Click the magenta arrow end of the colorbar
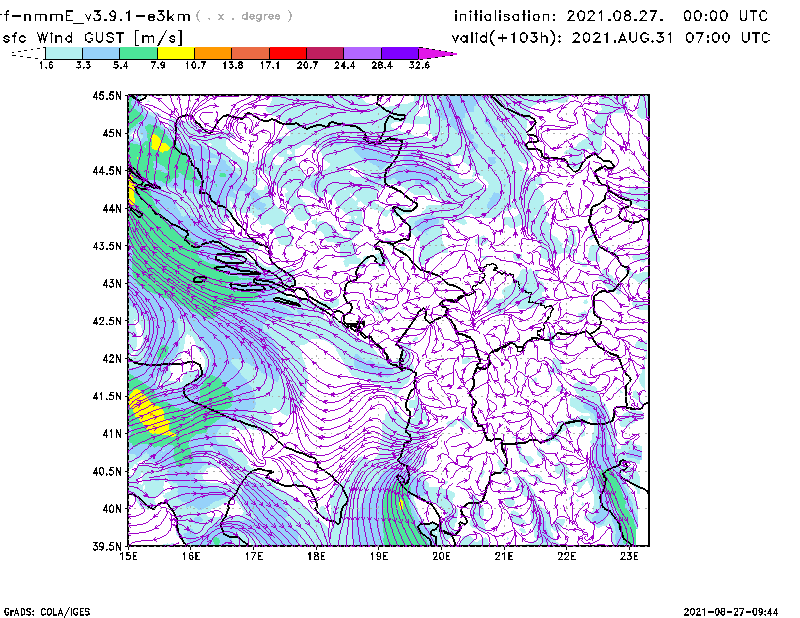Screen dimensions: 800x618 pos(436,53)
